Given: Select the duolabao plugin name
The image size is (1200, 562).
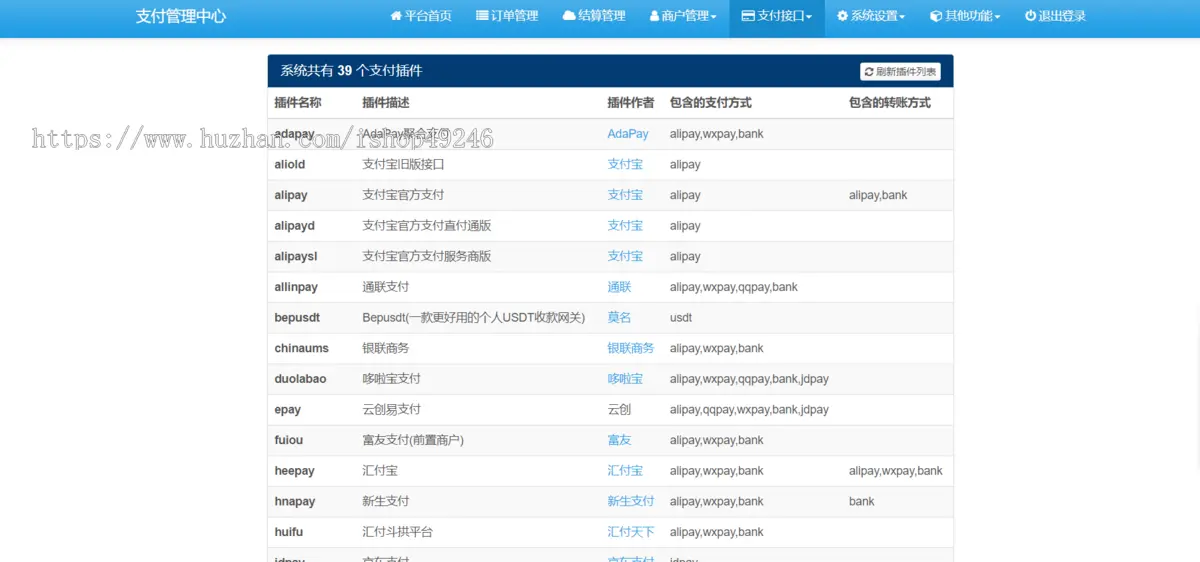Looking at the screenshot, I should 300,379.
